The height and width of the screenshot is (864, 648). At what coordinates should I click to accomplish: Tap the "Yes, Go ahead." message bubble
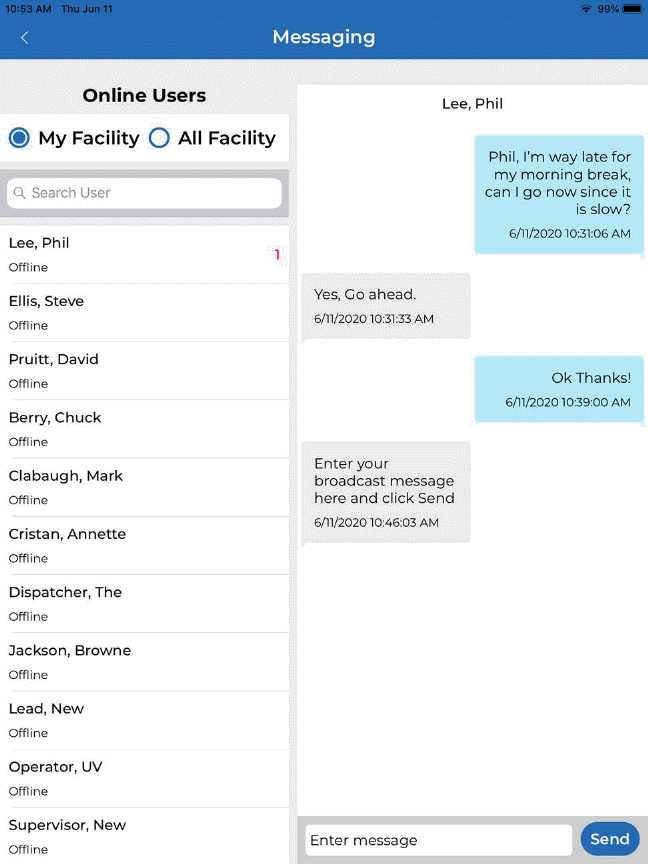pos(385,305)
